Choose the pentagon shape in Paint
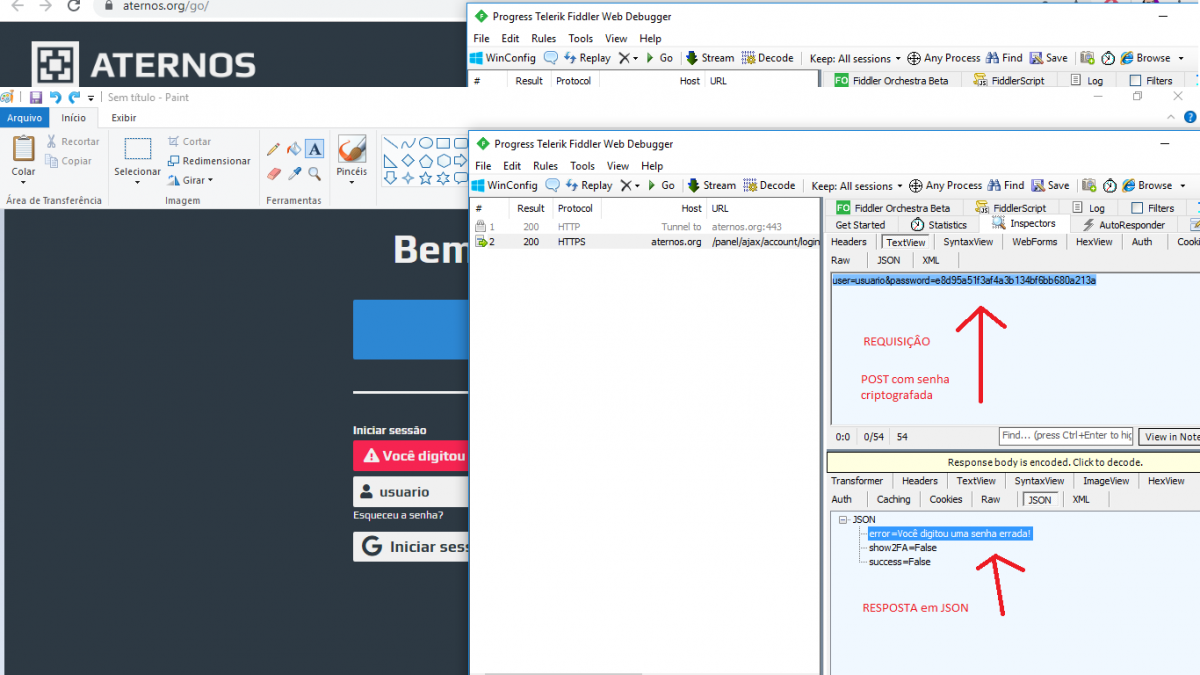This screenshot has height=675, width=1200. point(426,160)
